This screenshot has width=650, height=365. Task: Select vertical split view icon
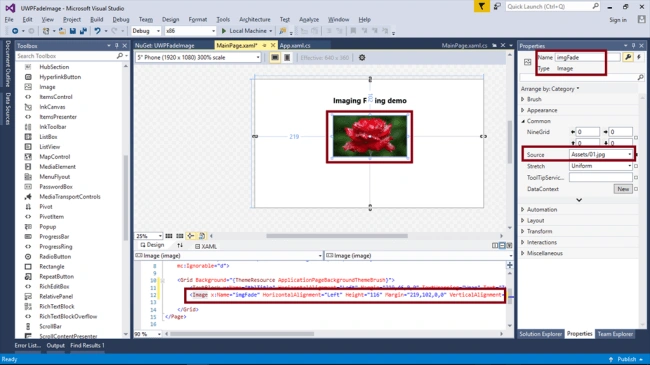495,246
